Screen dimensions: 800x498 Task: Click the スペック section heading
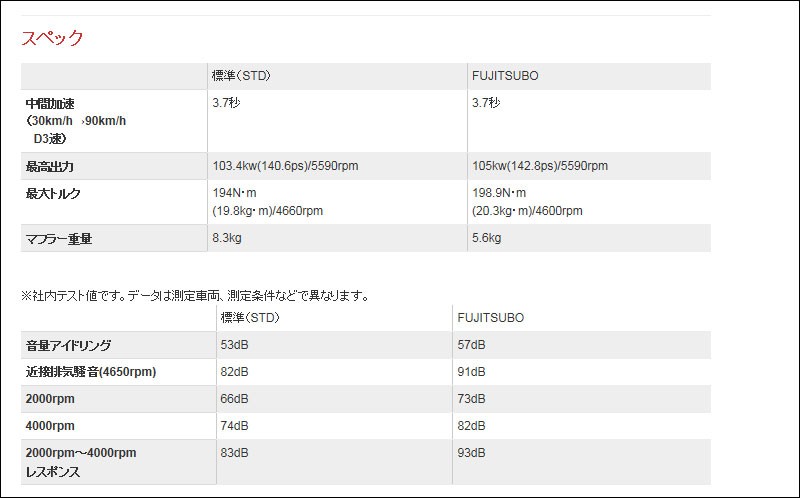(x=52, y=38)
